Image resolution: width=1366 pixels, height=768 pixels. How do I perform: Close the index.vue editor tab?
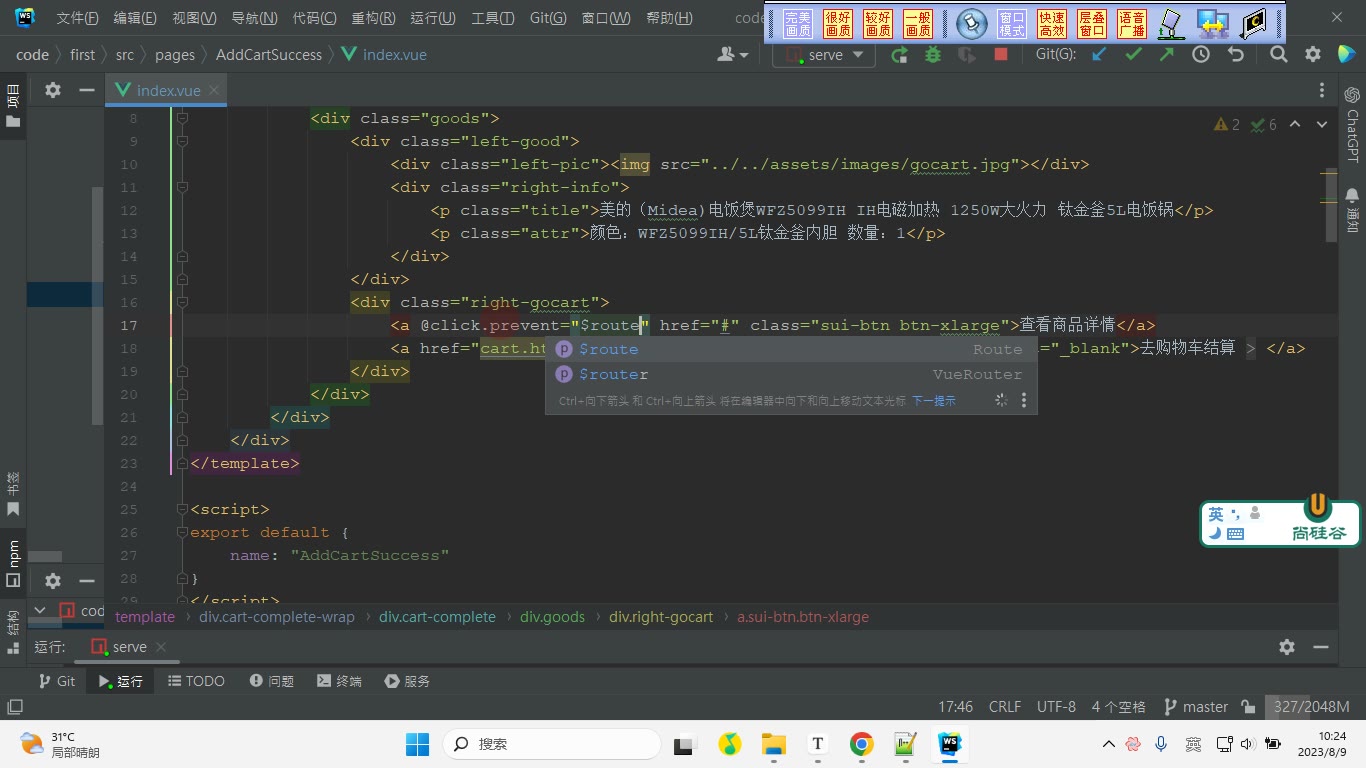[x=214, y=90]
